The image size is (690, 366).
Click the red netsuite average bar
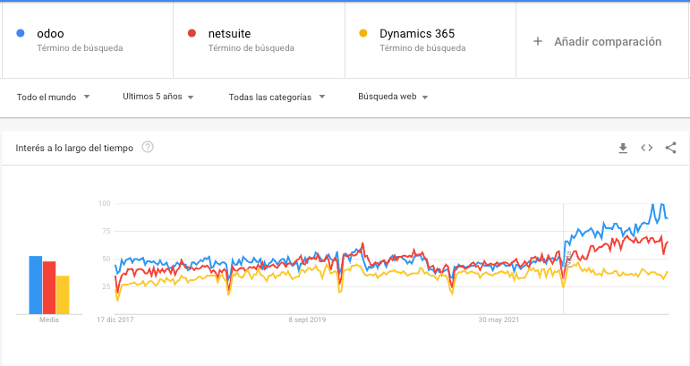tap(49, 288)
